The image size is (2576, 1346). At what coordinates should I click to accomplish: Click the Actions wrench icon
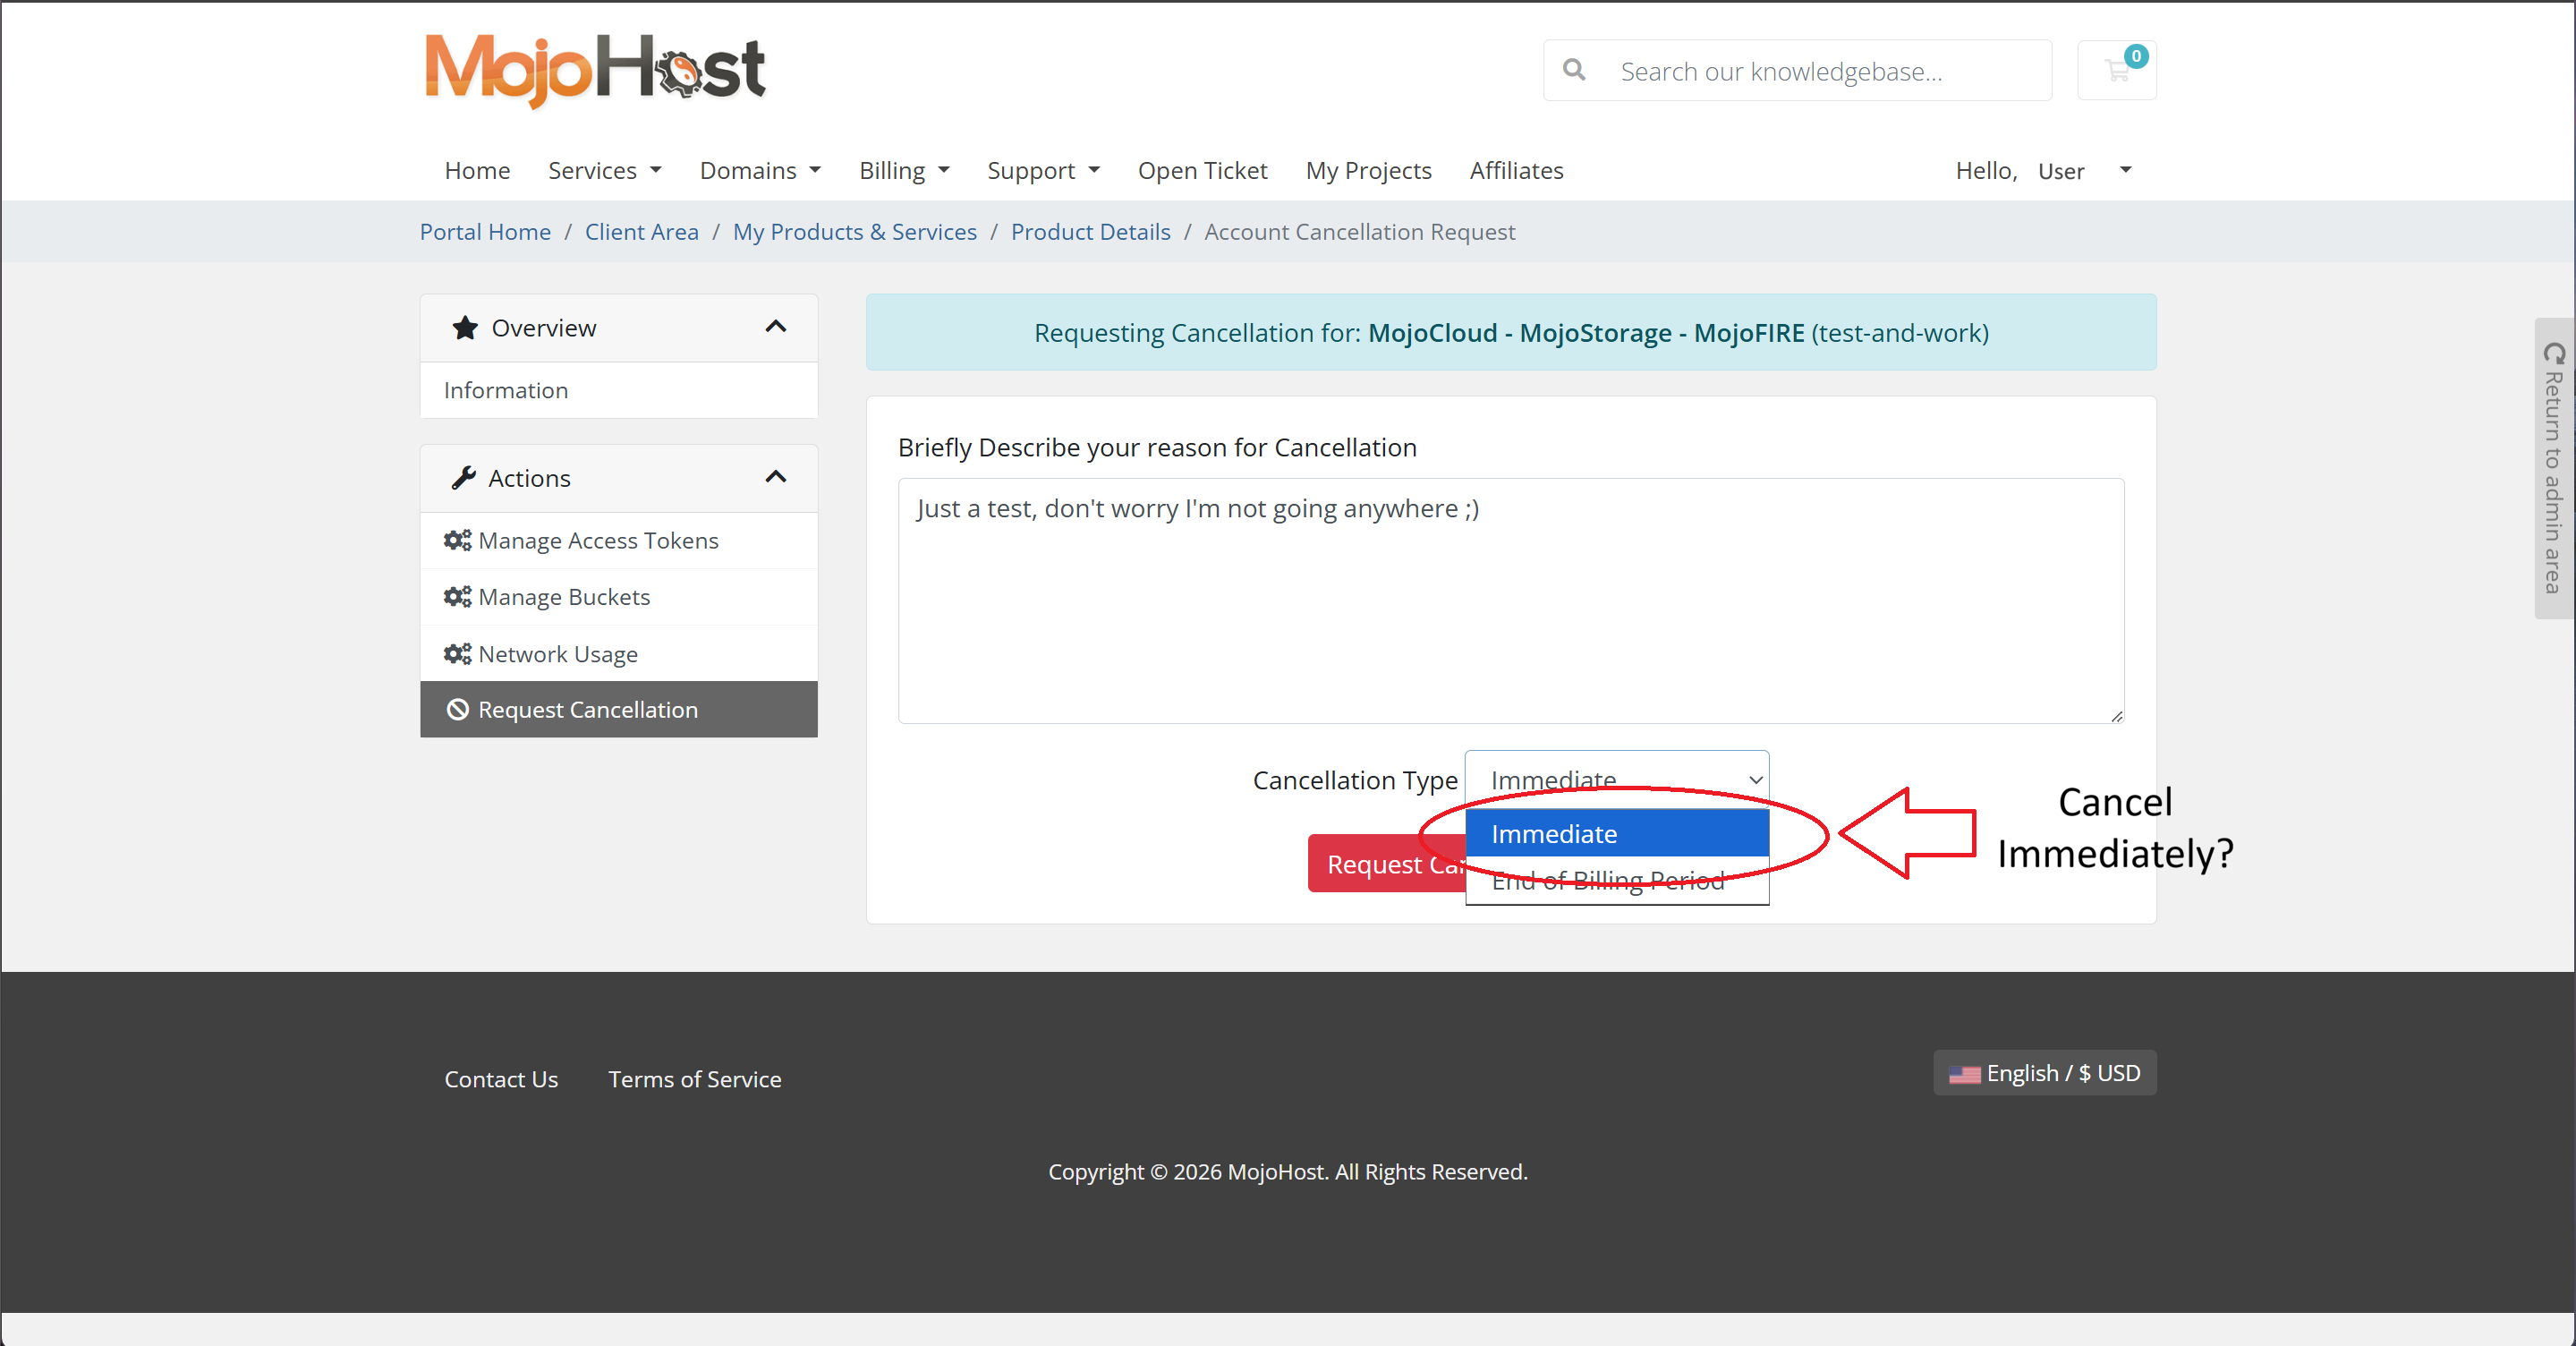[x=464, y=478]
